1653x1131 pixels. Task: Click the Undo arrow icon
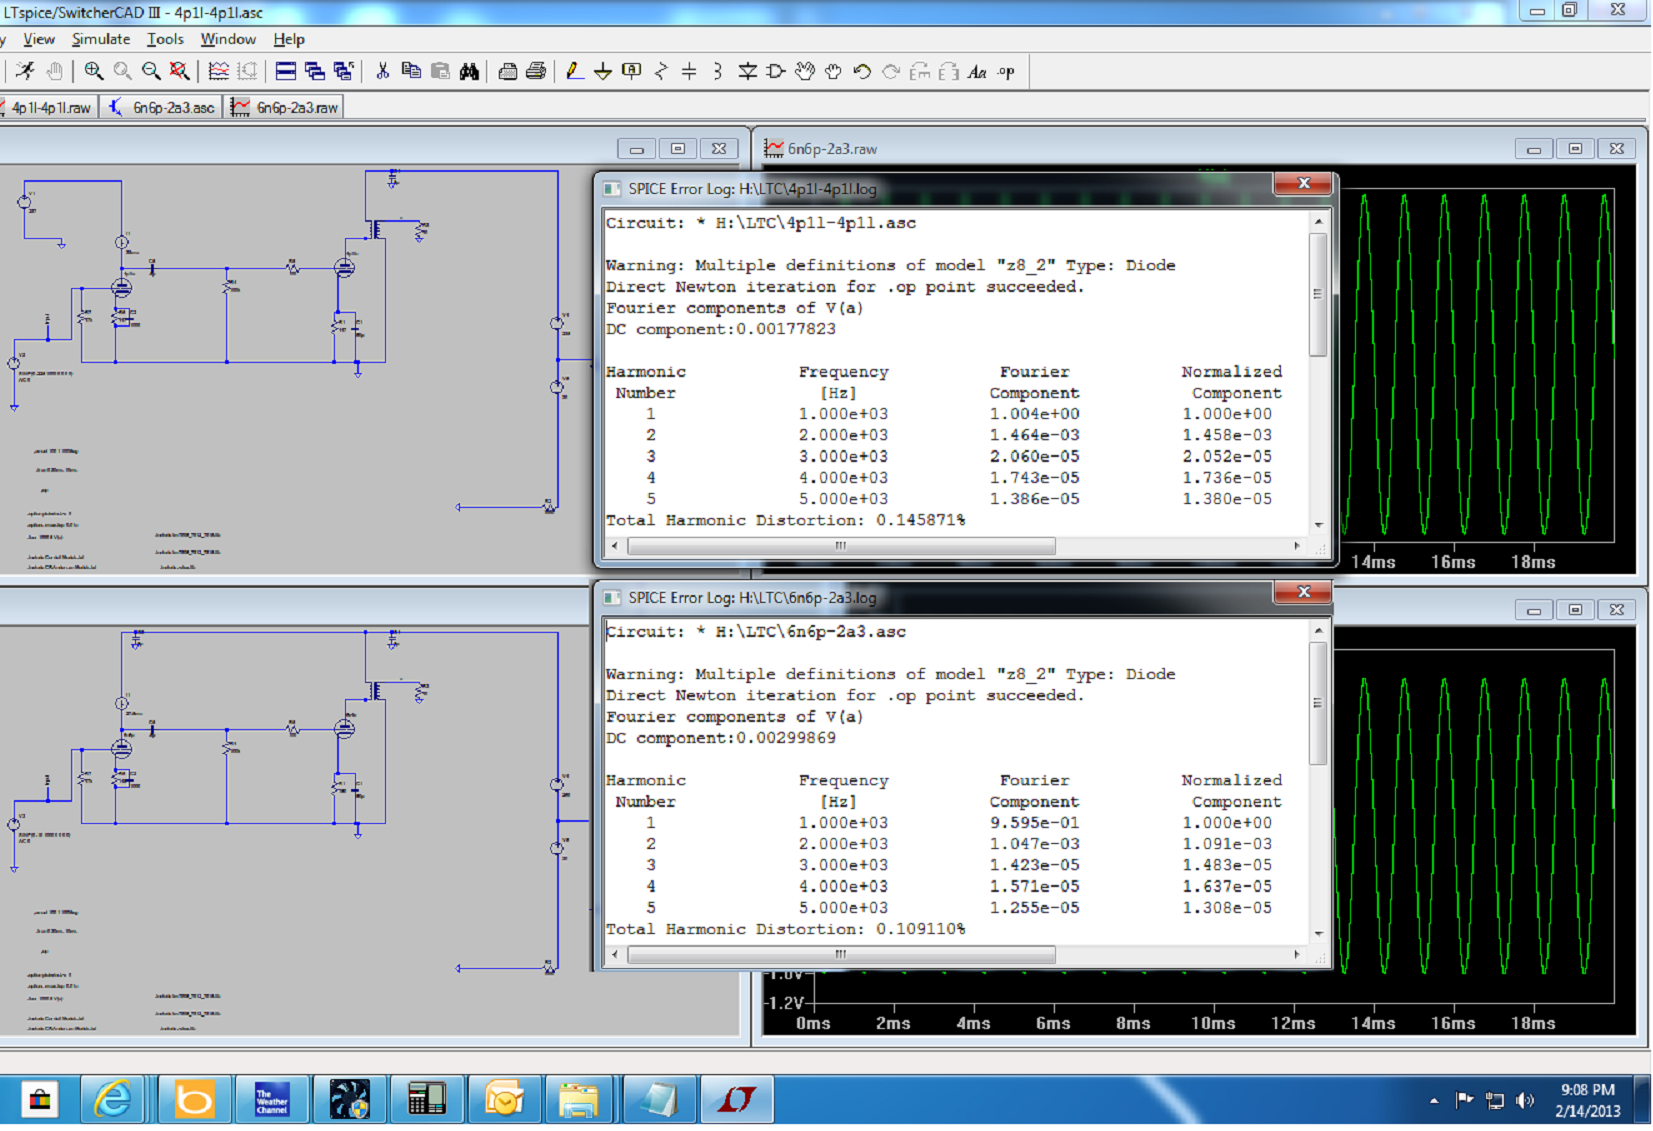862,71
